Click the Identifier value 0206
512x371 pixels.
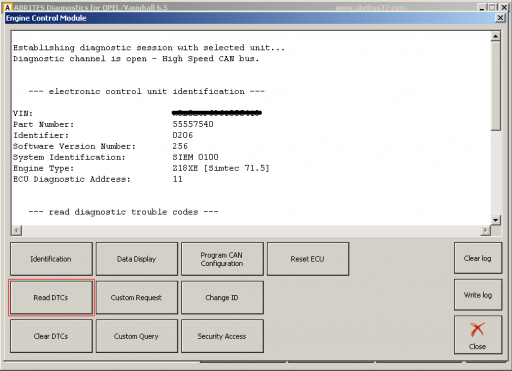(x=182, y=135)
